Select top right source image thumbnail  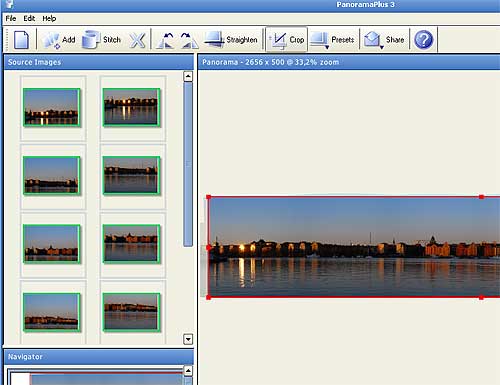pos(131,107)
